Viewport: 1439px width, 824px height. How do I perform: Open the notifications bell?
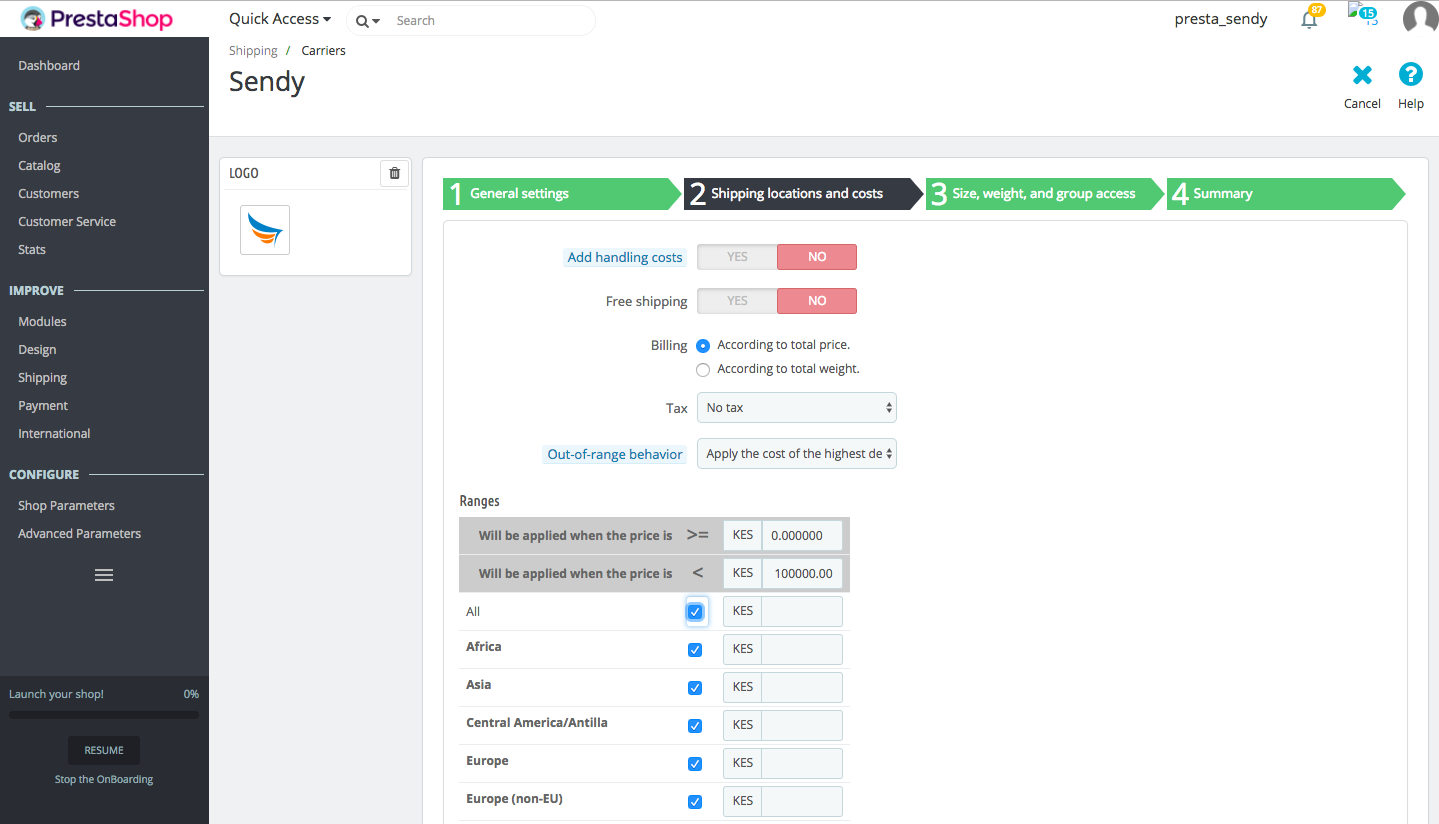point(1309,19)
